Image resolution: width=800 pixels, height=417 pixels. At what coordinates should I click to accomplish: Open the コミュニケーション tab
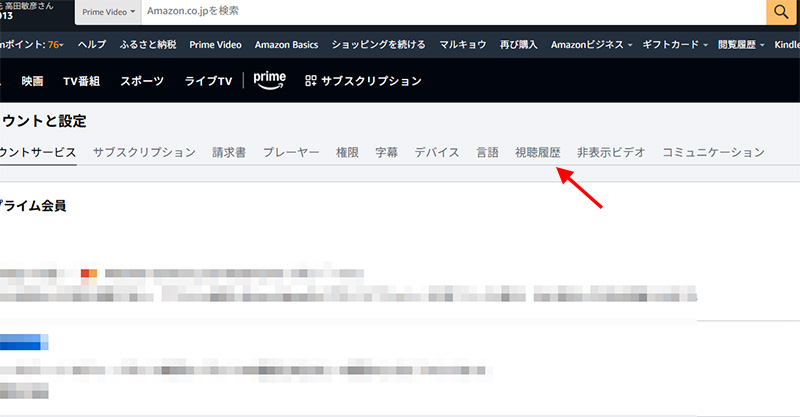(713, 153)
